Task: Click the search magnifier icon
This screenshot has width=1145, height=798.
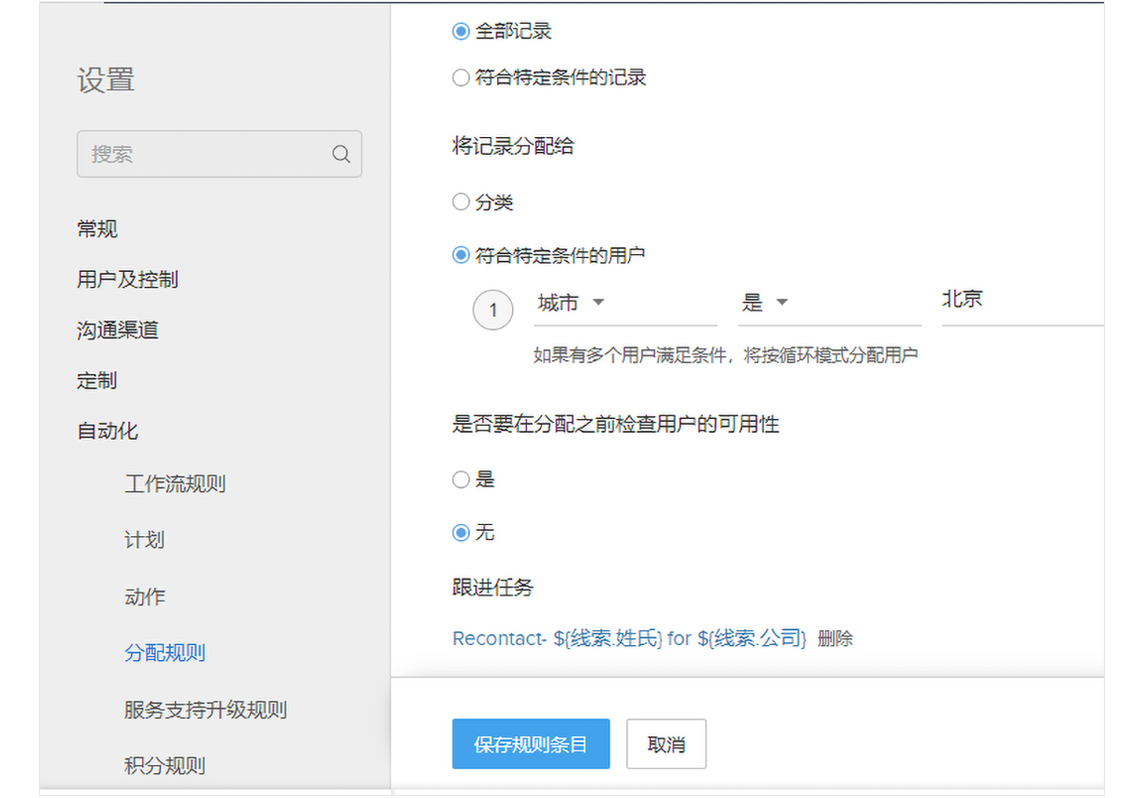Action: tap(341, 155)
